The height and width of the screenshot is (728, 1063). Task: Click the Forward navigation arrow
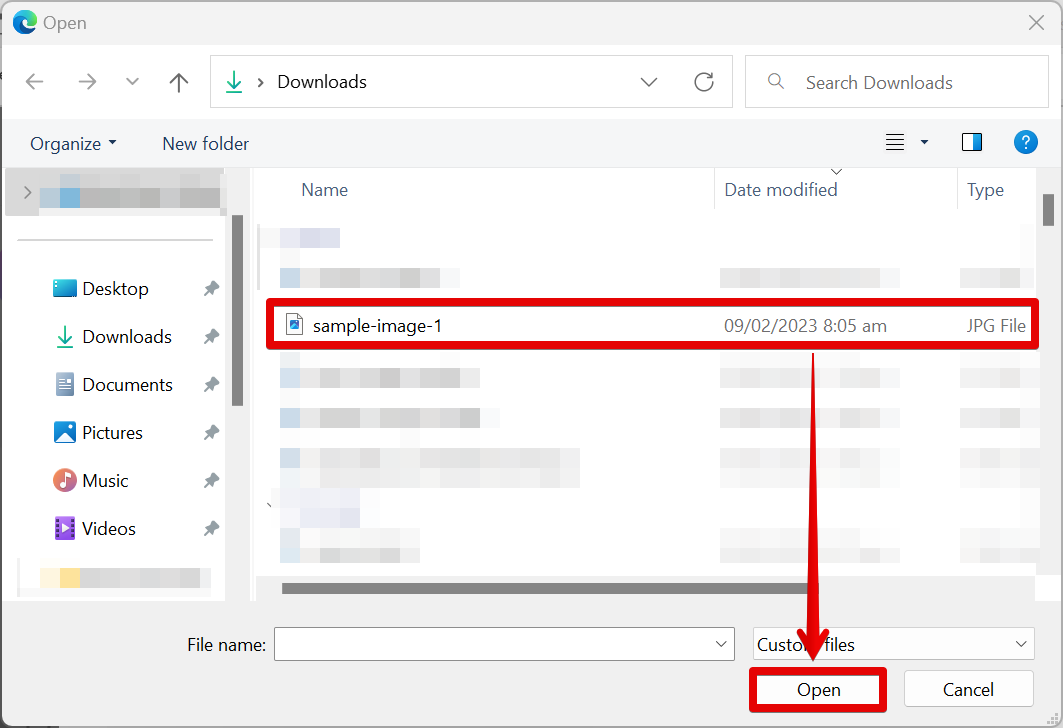tap(87, 82)
